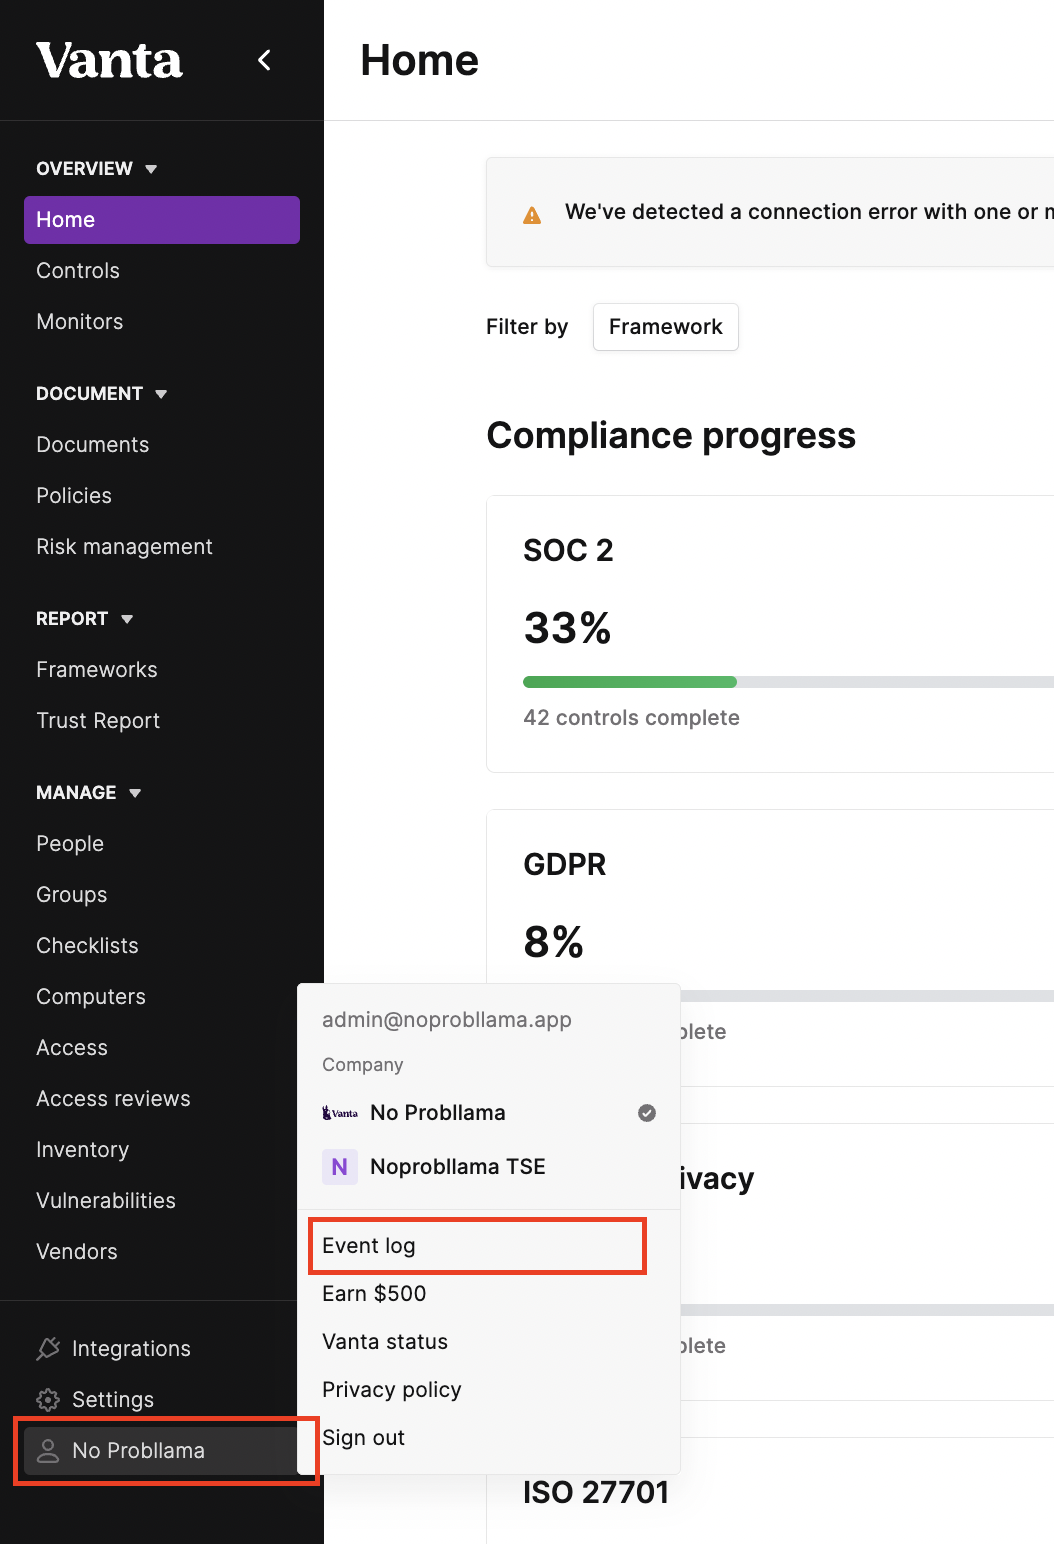Open the SOC 2 compliance card title
1054x1544 pixels.
coord(568,551)
